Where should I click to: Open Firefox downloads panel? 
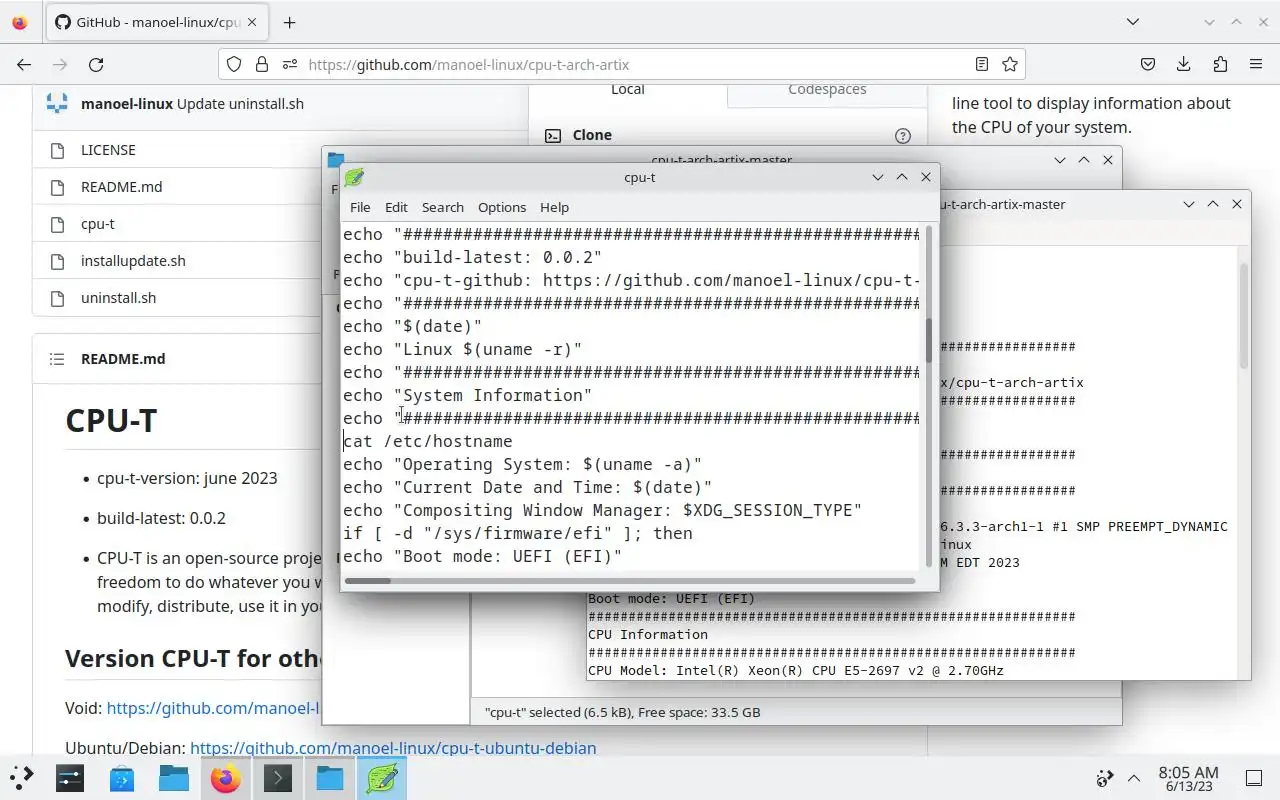click(x=1184, y=64)
